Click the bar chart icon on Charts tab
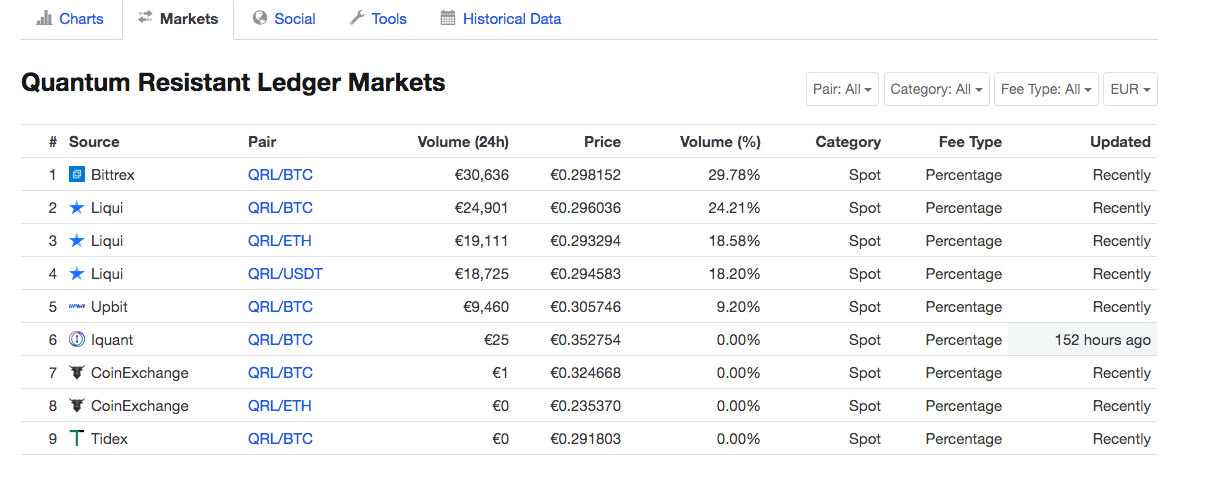This screenshot has width=1208, height=491. pyautogui.click(x=44, y=18)
